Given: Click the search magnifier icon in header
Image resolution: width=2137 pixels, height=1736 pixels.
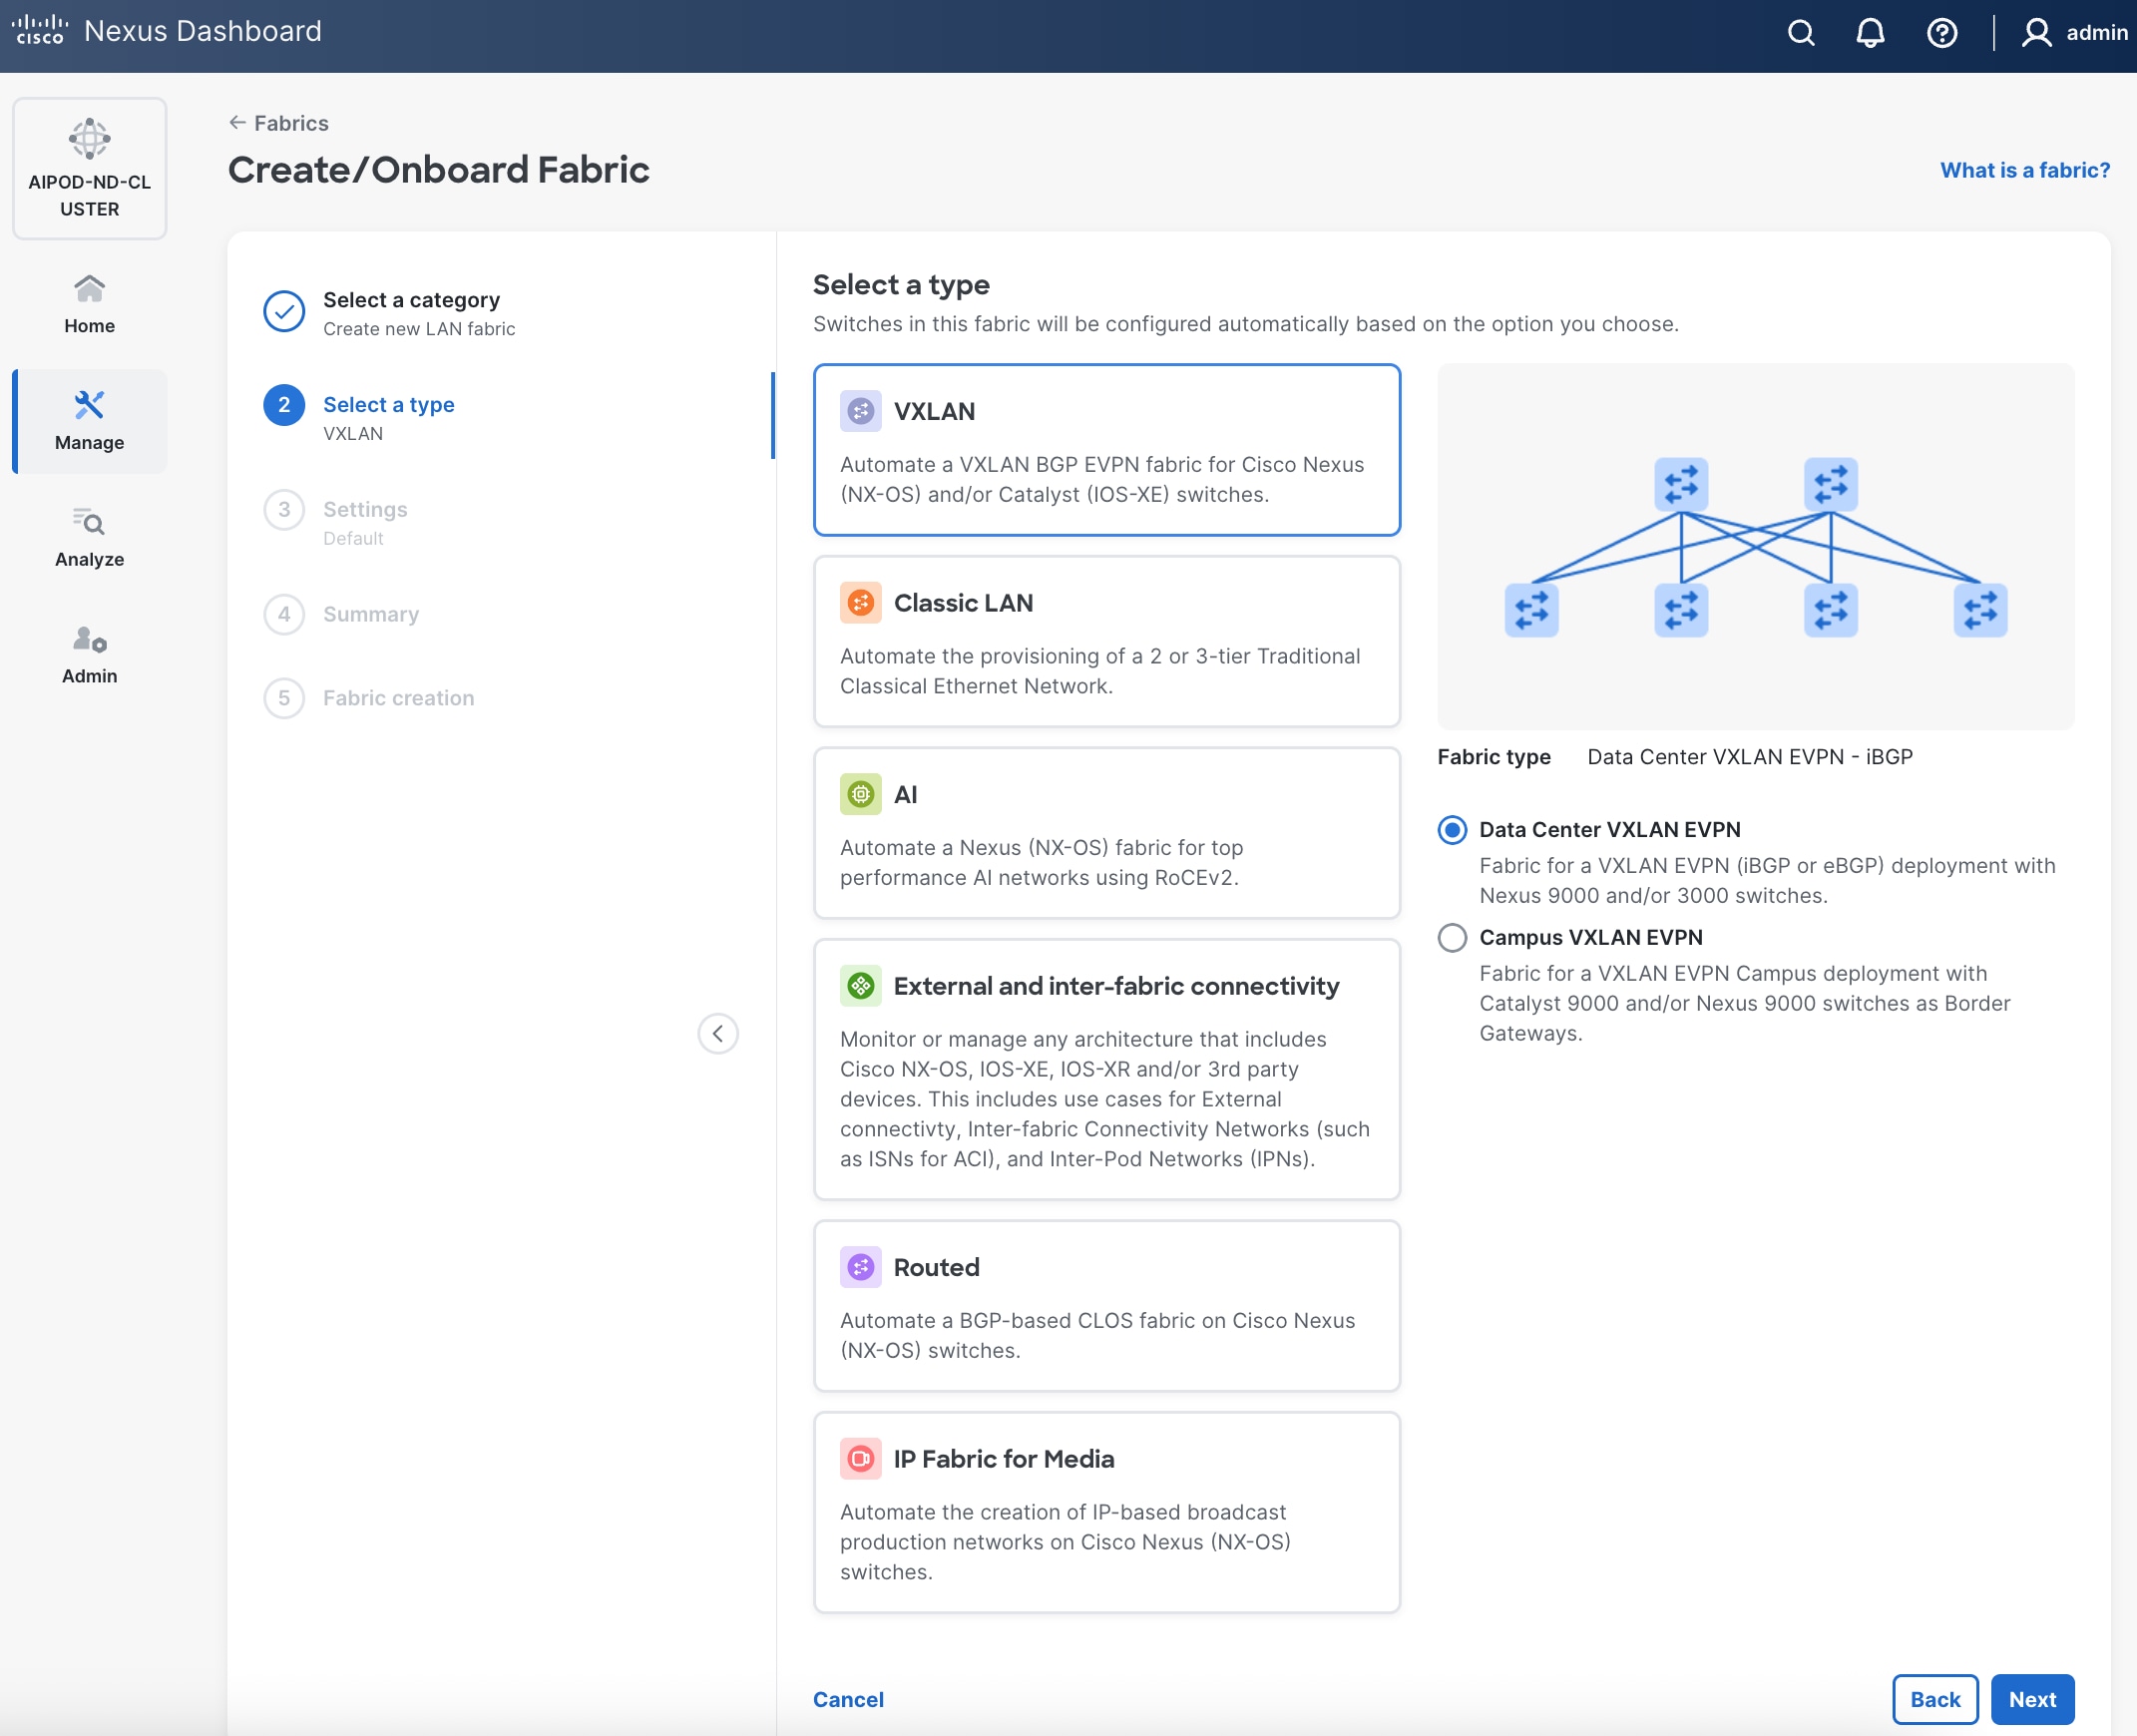Looking at the screenshot, I should [x=1800, y=33].
